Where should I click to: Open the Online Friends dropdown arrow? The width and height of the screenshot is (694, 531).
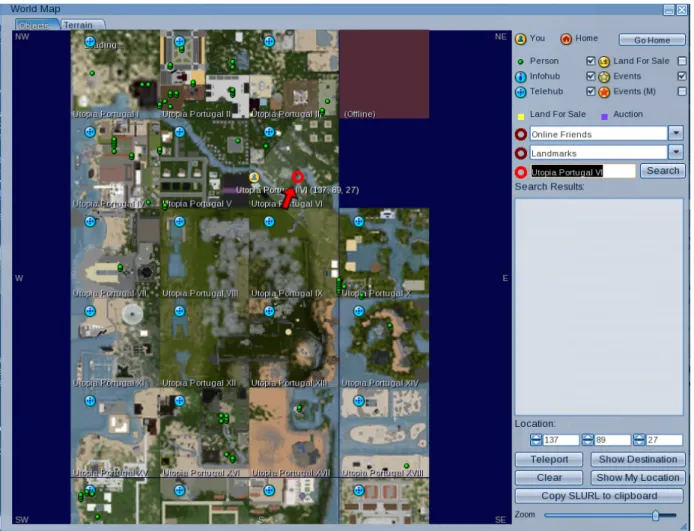676,133
